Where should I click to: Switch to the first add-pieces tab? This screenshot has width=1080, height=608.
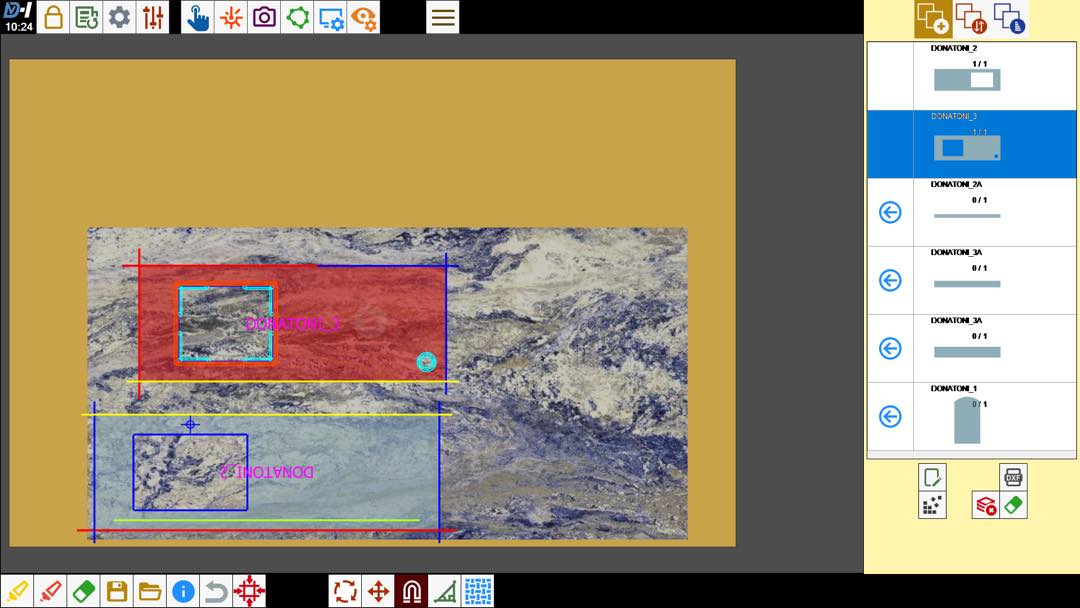coord(933,19)
